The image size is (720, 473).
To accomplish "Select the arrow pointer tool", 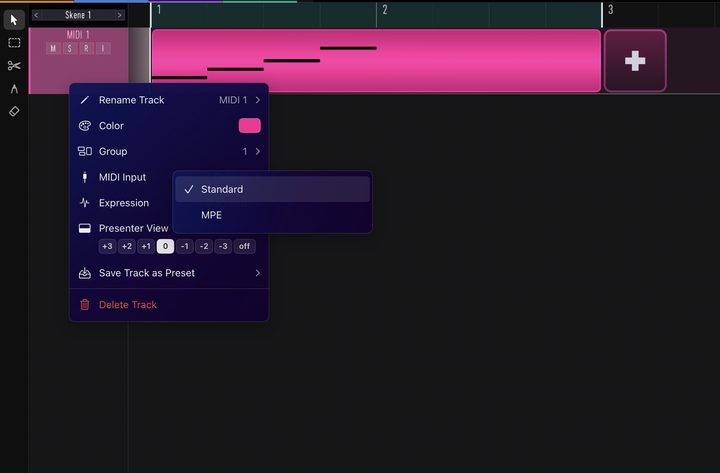I will pyautogui.click(x=14, y=20).
